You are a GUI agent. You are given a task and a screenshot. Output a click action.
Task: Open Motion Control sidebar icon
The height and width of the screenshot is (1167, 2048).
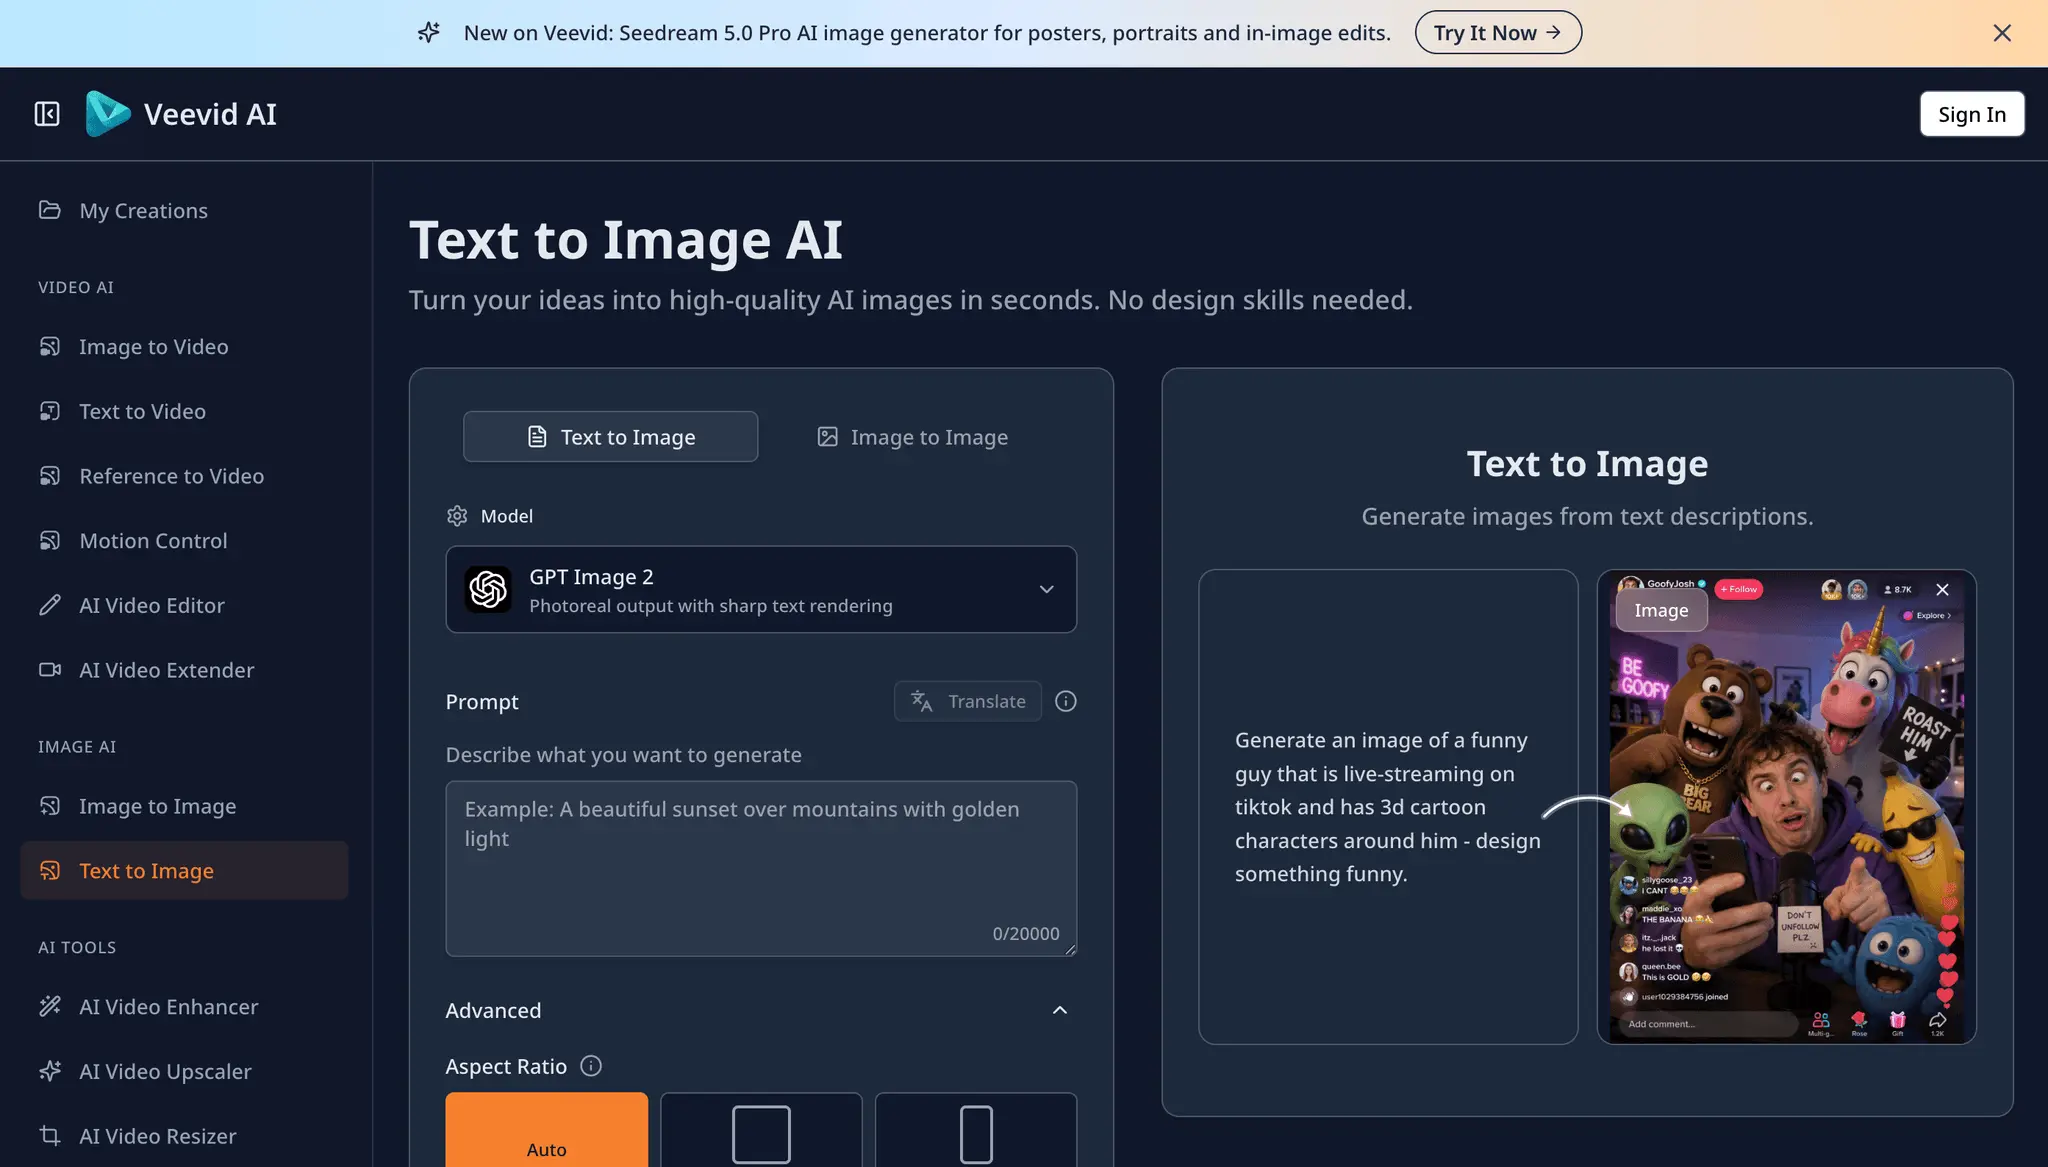(x=50, y=540)
